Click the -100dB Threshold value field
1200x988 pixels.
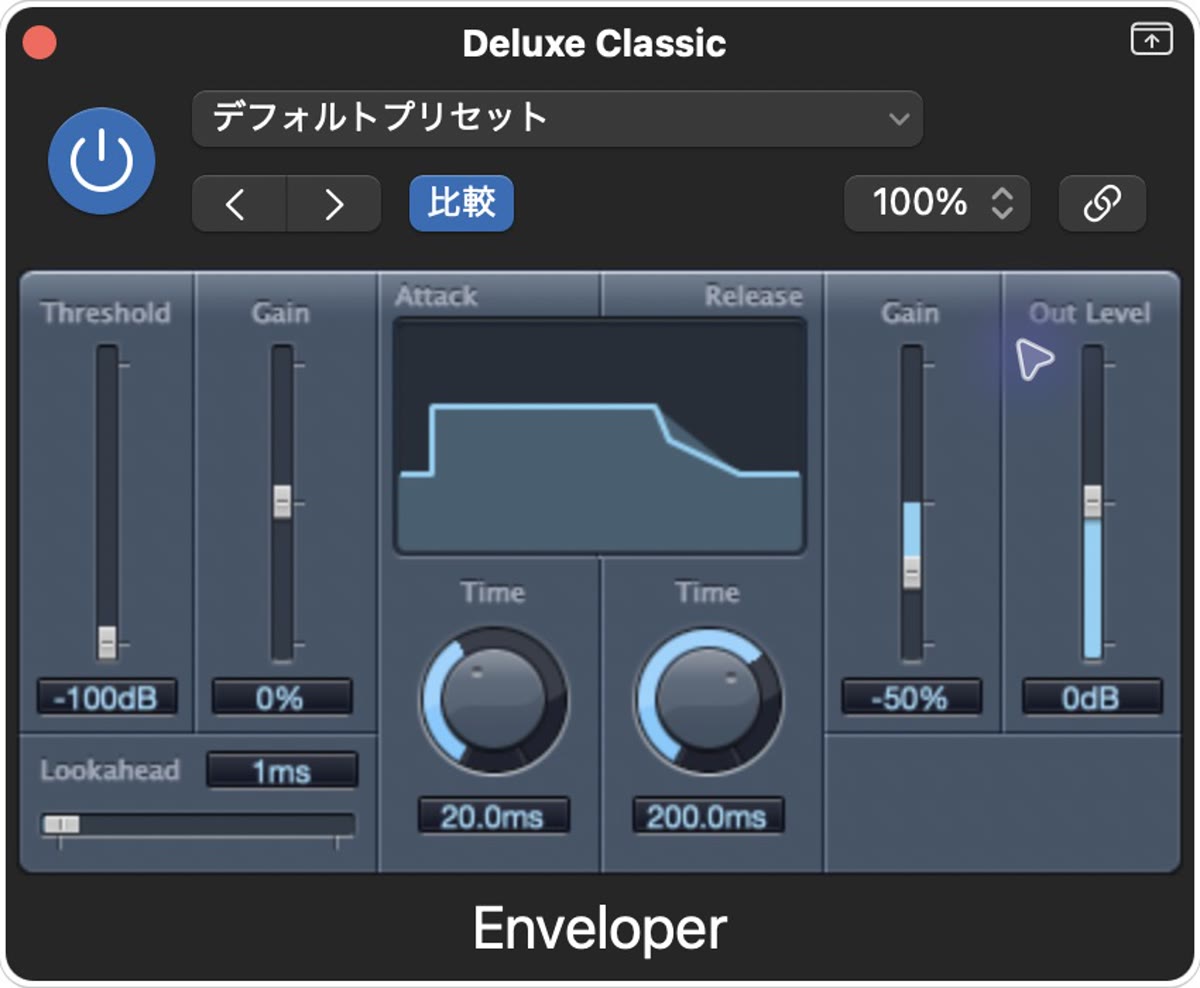click(x=107, y=697)
